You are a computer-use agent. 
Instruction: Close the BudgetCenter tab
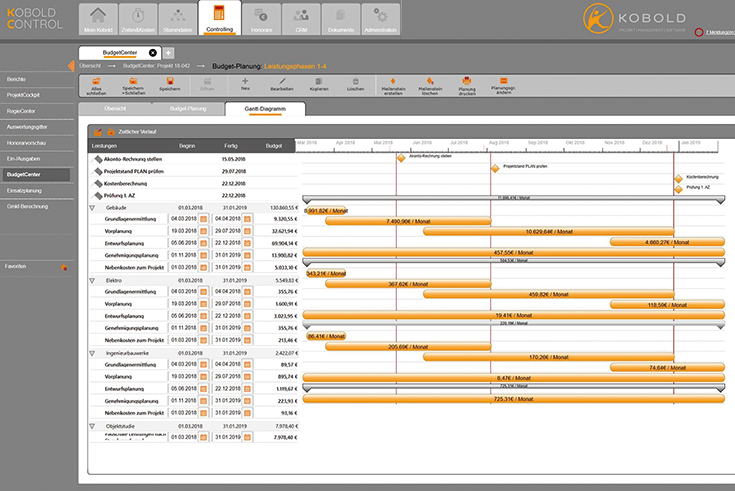pyautogui.click(x=153, y=52)
